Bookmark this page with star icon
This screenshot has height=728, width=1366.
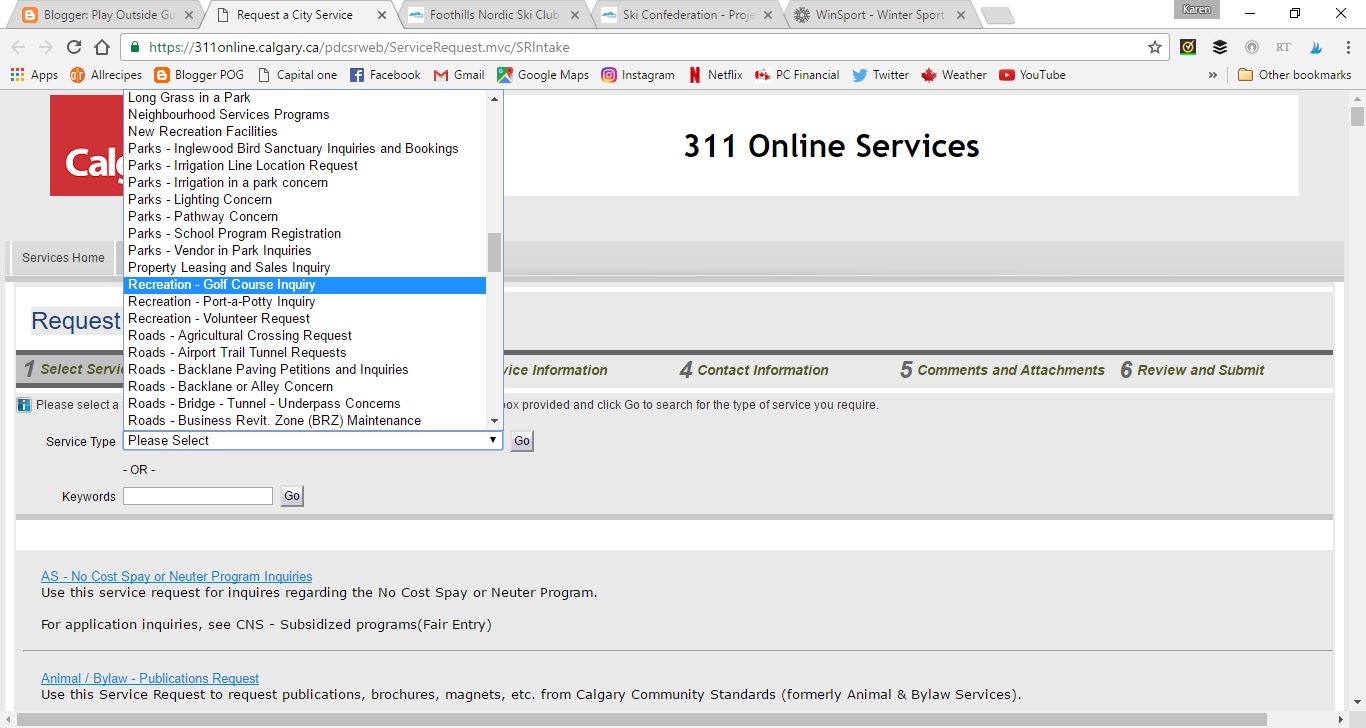(x=1155, y=47)
